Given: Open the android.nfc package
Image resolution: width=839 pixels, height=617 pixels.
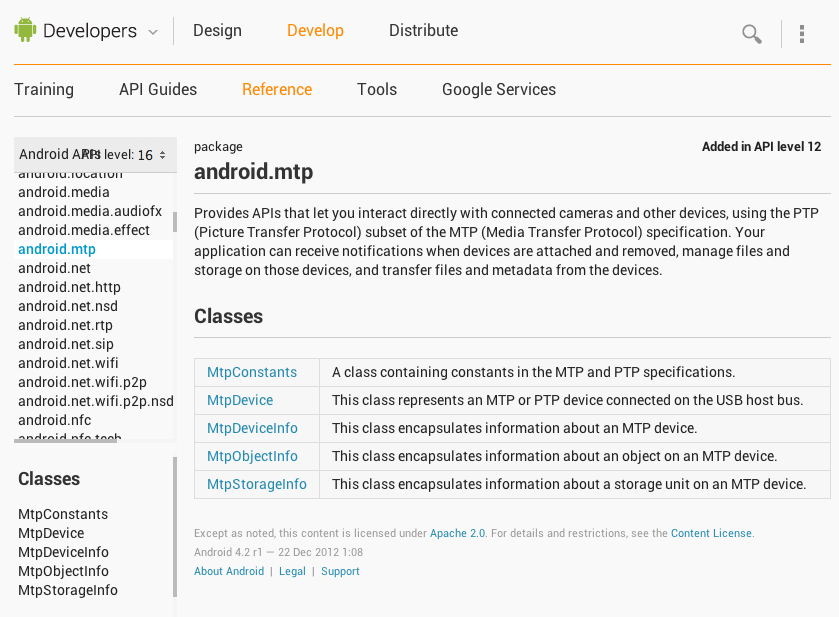Looking at the screenshot, I should pyautogui.click(x=55, y=420).
